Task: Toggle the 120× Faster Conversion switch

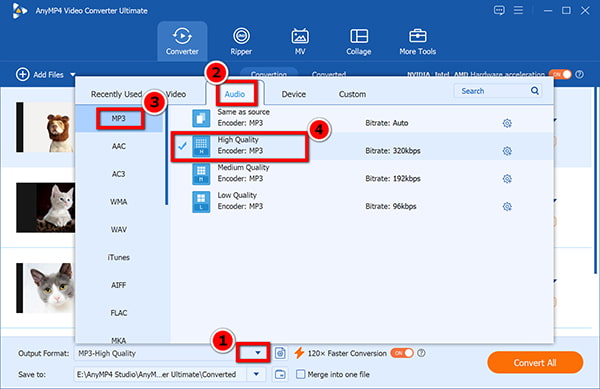Action: pyautogui.click(x=402, y=353)
